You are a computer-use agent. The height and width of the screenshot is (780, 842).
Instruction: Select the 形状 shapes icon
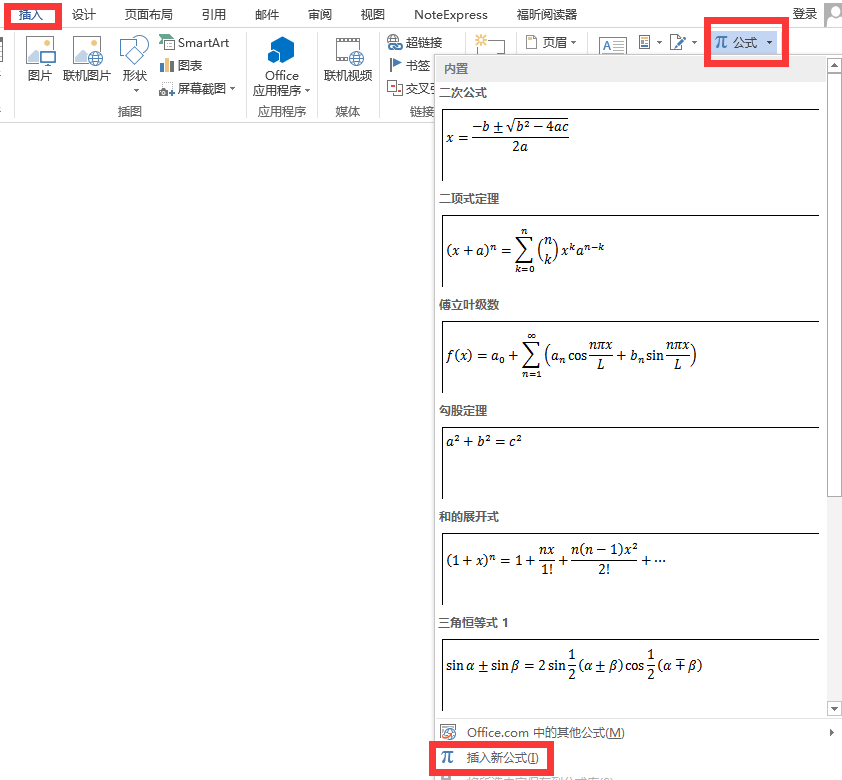134,63
